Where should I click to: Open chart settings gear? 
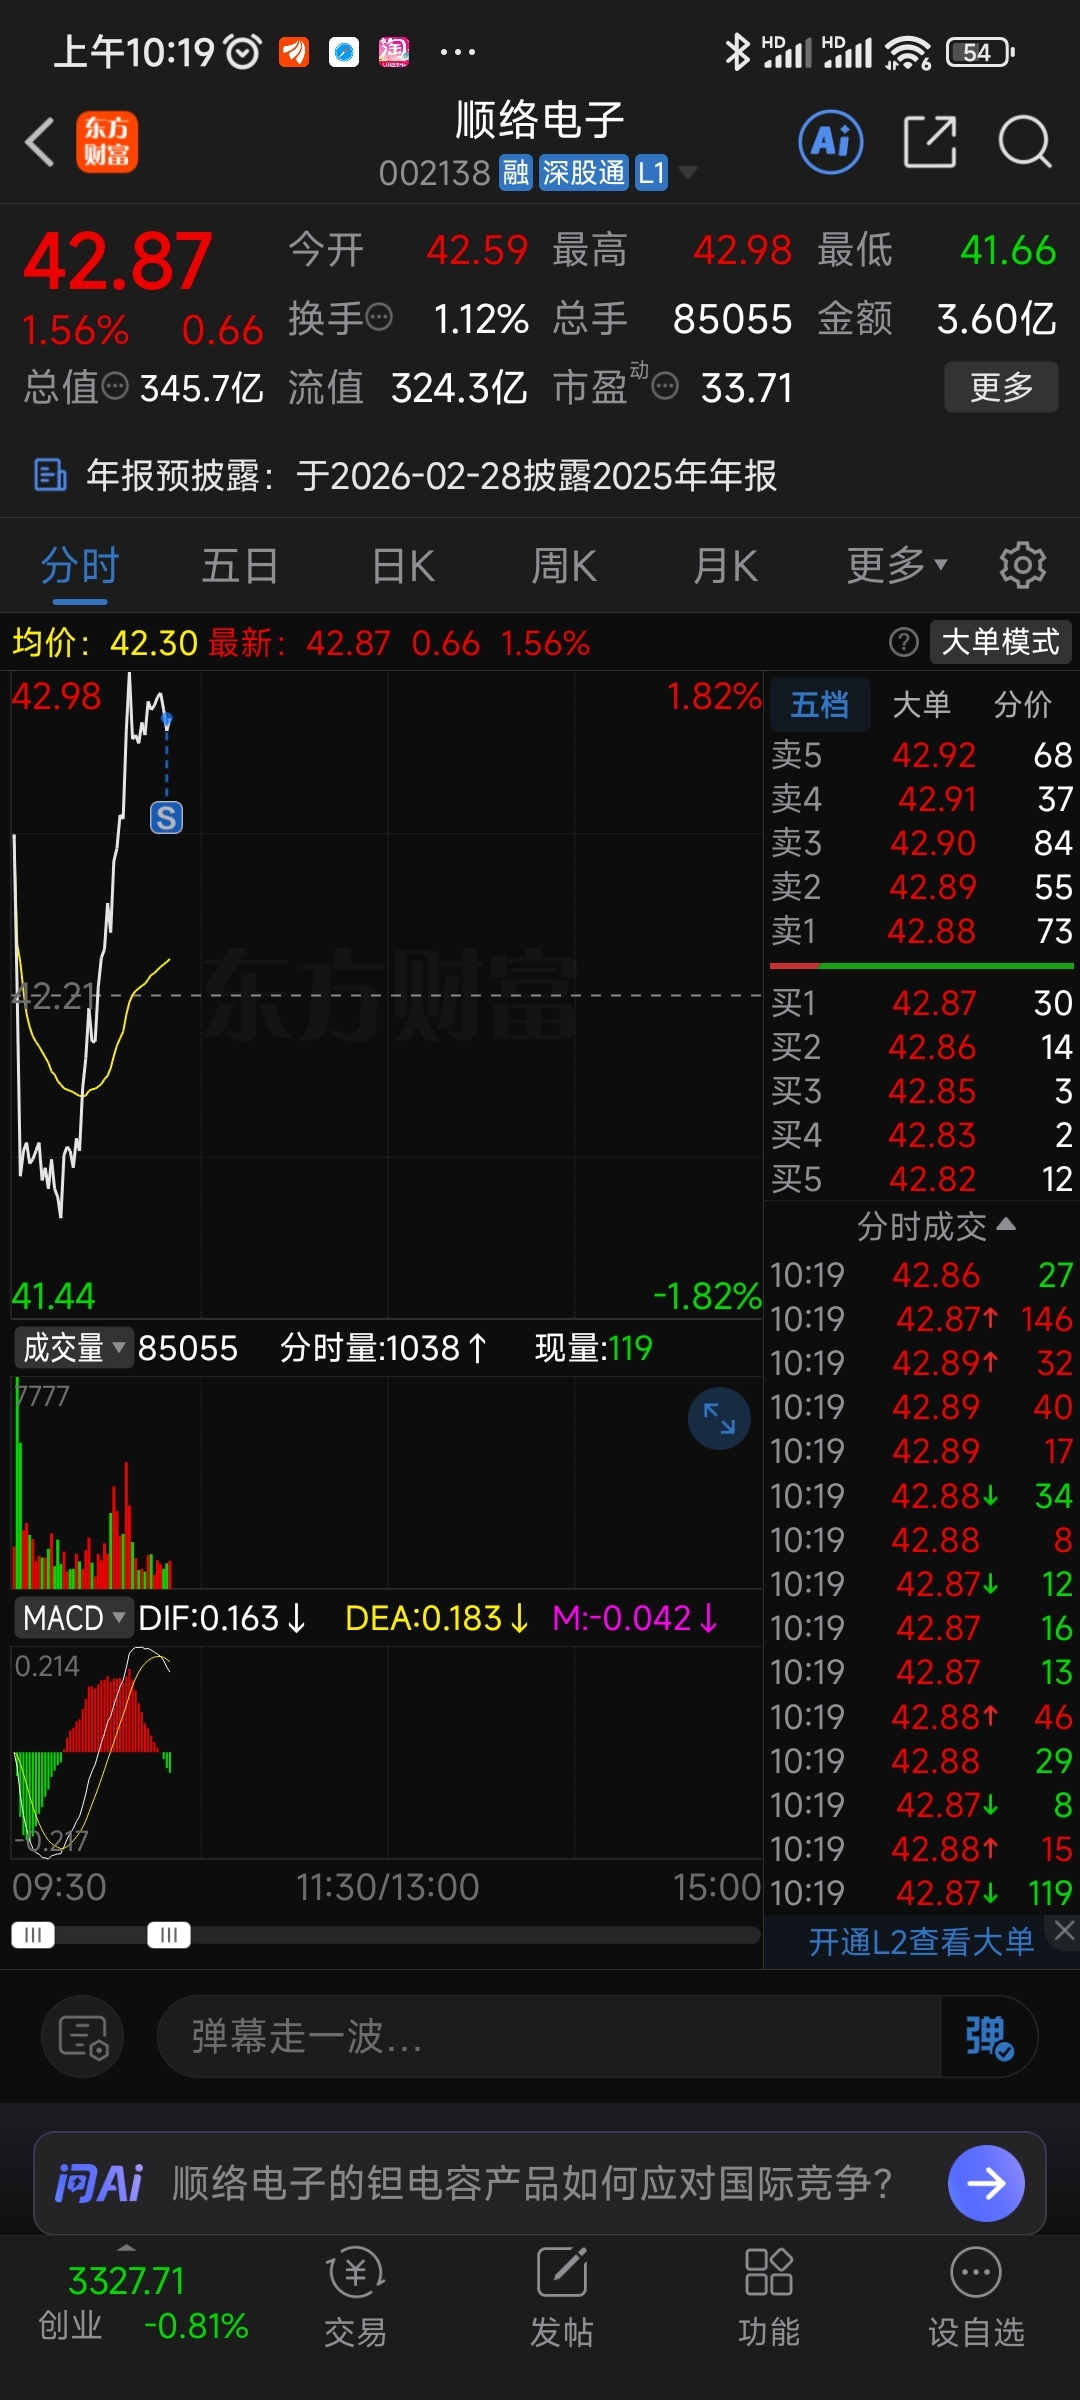click(x=1023, y=566)
